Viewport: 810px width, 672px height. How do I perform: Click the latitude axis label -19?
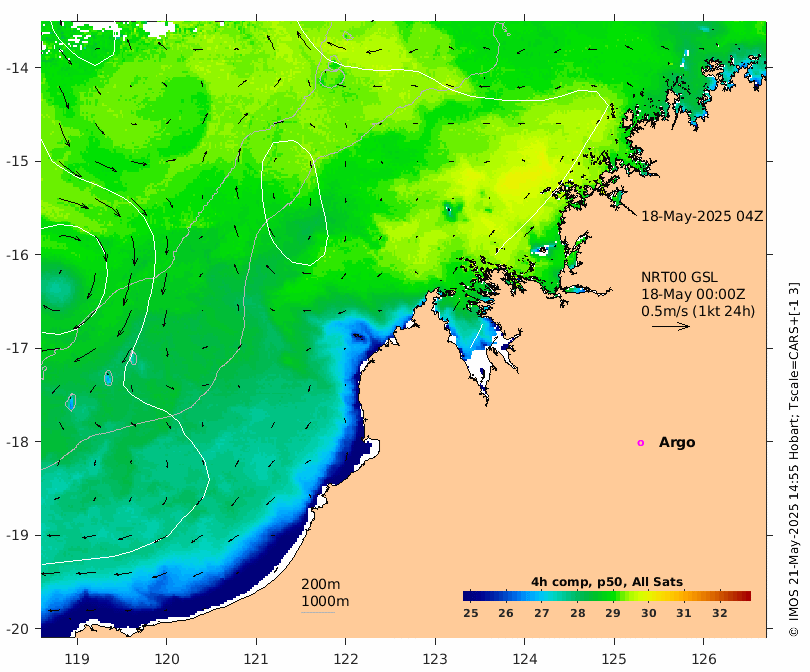tap(17, 535)
